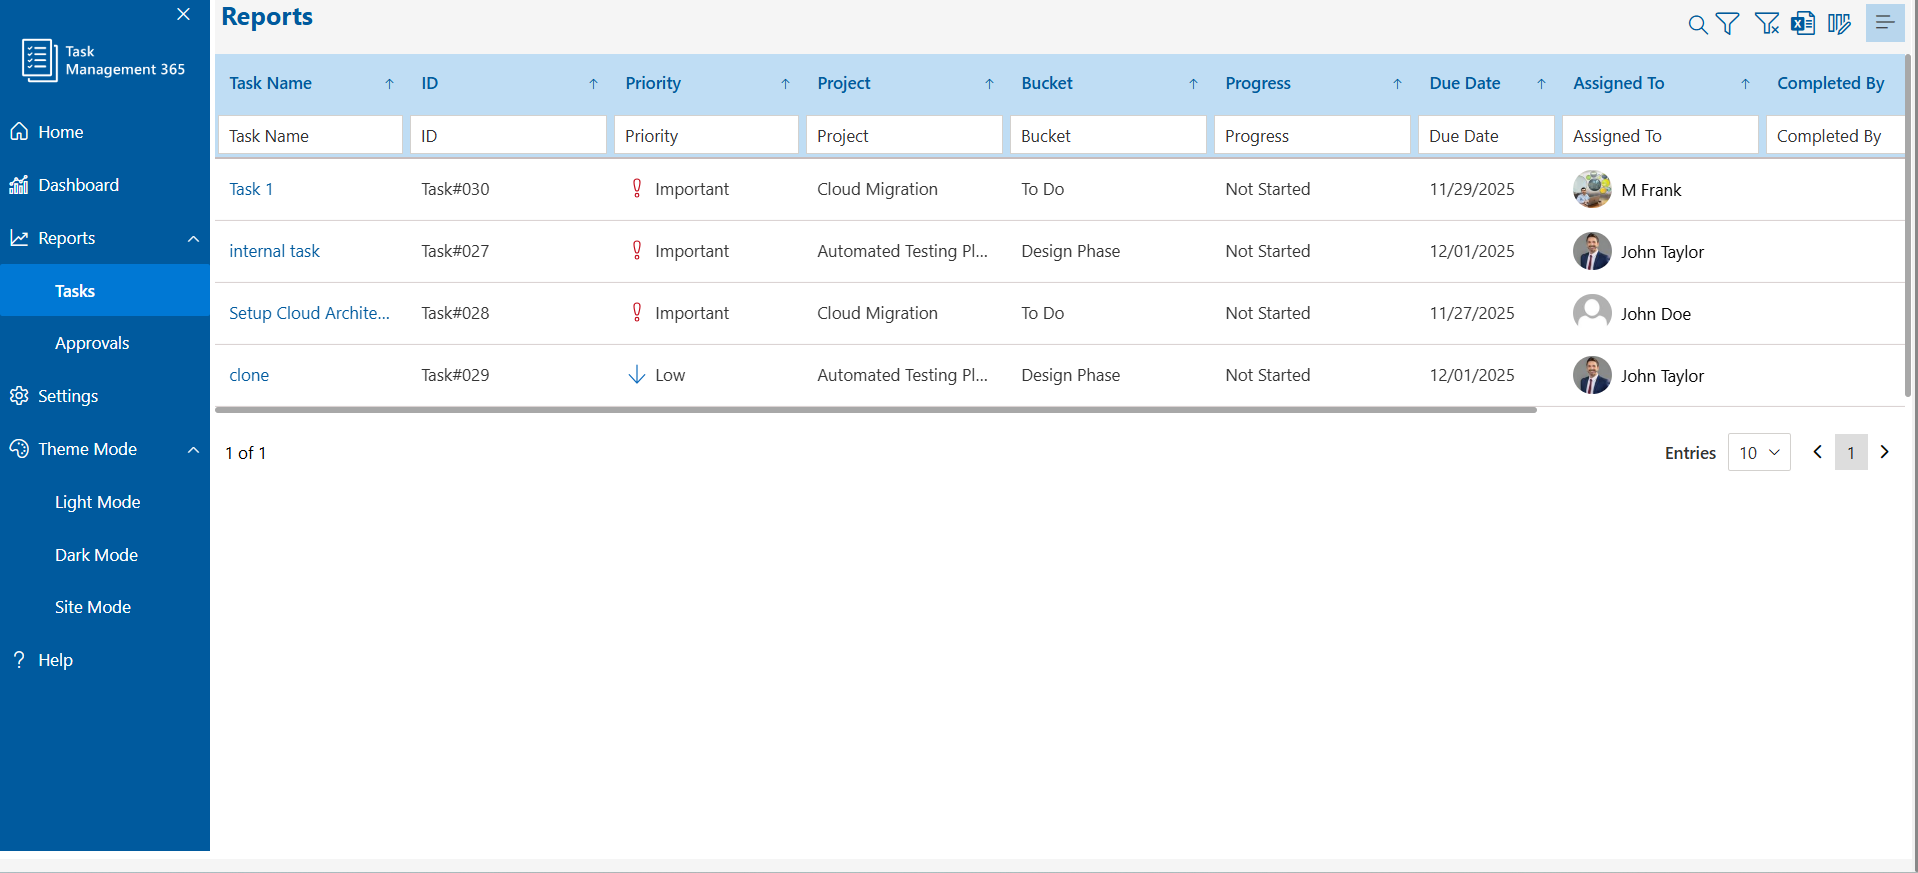The width and height of the screenshot is (1918, 873).
Task: Open the filter funnel icon
Action: pyautogui.click(x=1727, y=24)
